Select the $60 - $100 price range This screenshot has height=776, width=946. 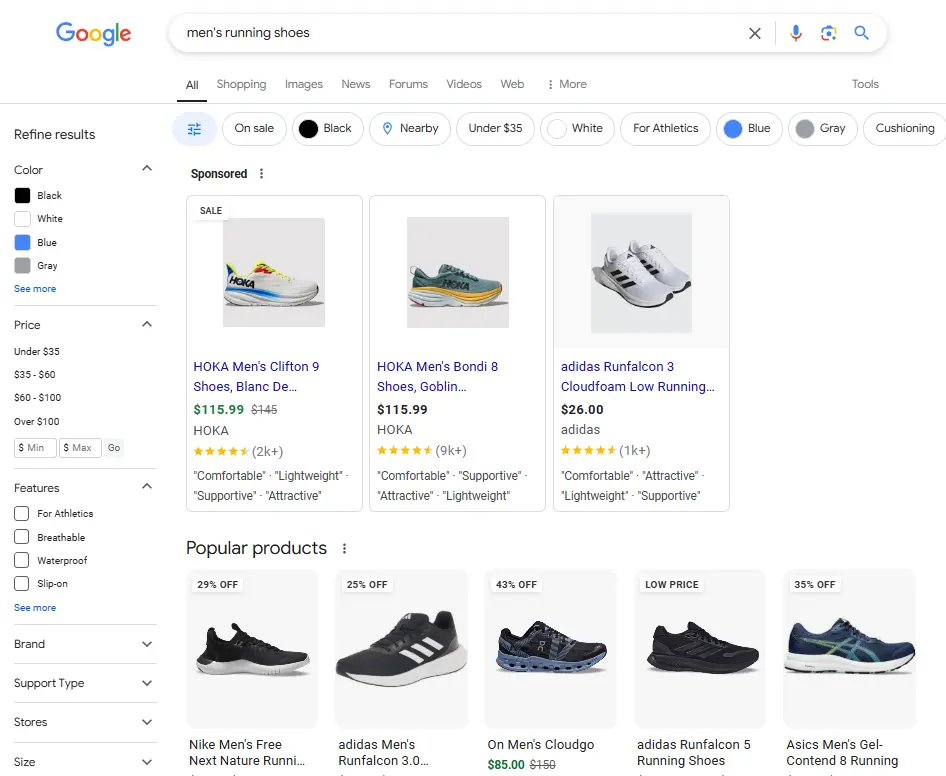[37, 398]
